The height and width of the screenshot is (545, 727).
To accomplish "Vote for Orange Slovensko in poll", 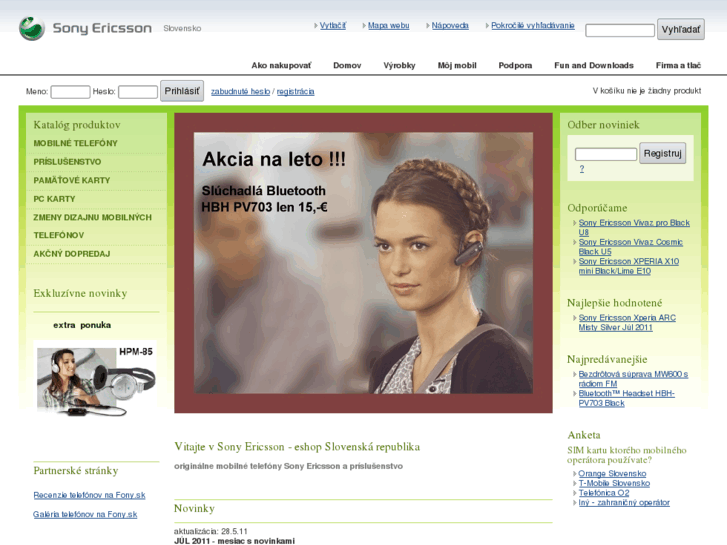I will pyautogui.click(x=612, y=474).
